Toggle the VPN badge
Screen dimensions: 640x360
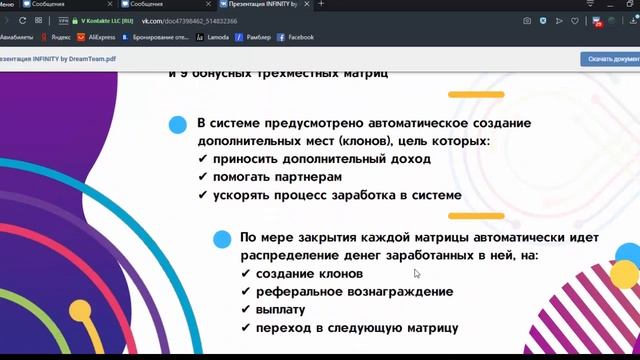63,21
